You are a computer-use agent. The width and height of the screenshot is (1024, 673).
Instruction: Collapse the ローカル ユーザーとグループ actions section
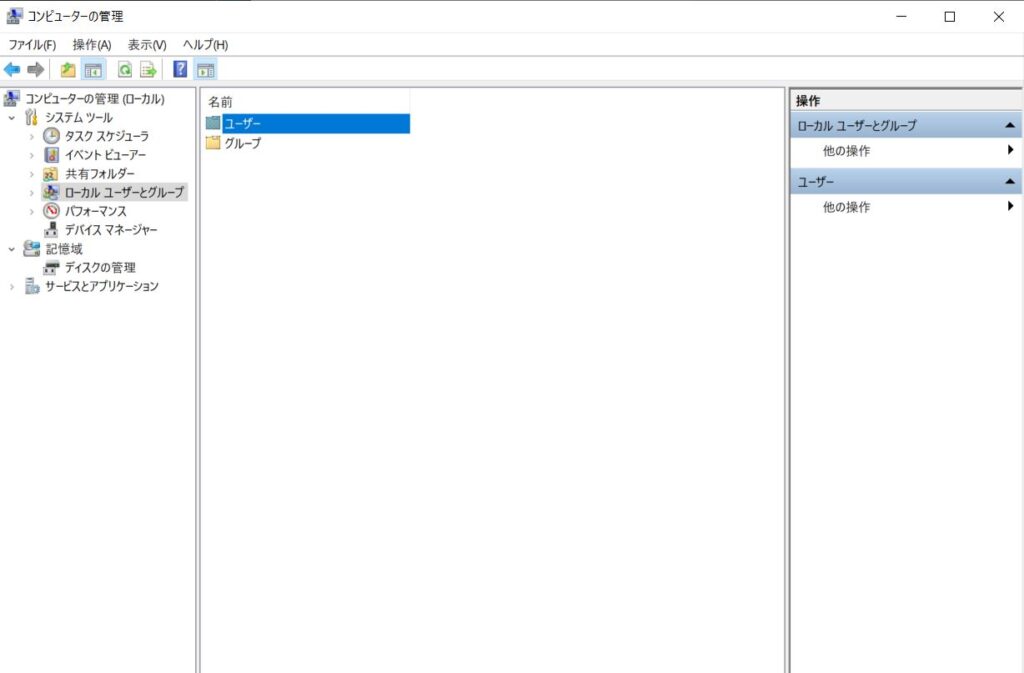(x=1010, y=125)
